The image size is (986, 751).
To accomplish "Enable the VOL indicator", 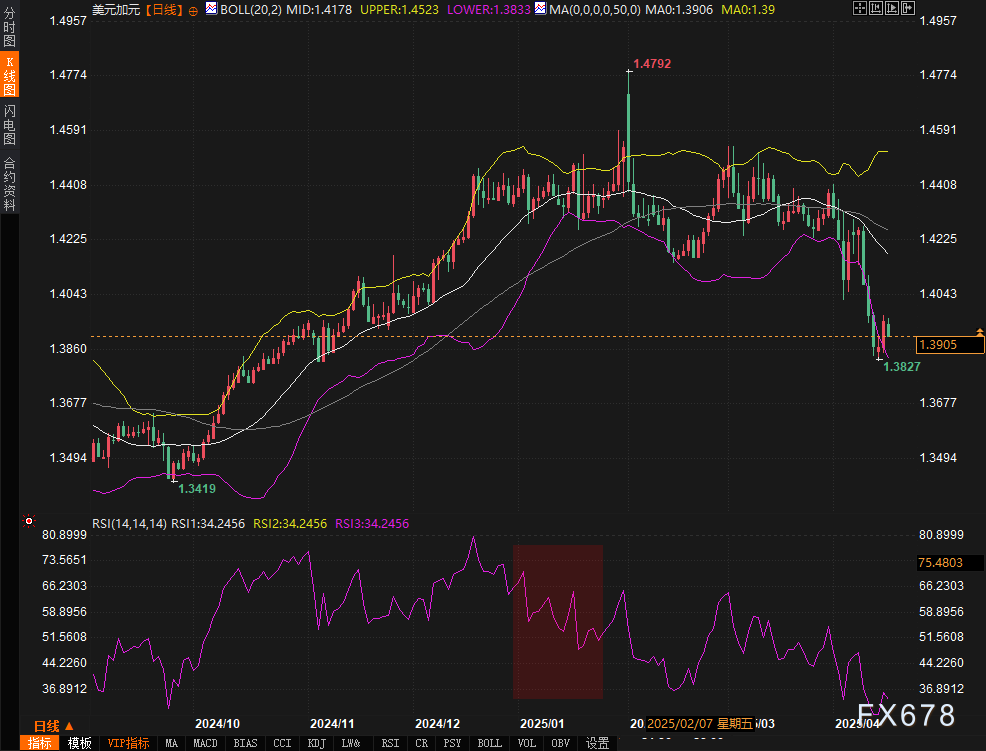I will 526,743.
